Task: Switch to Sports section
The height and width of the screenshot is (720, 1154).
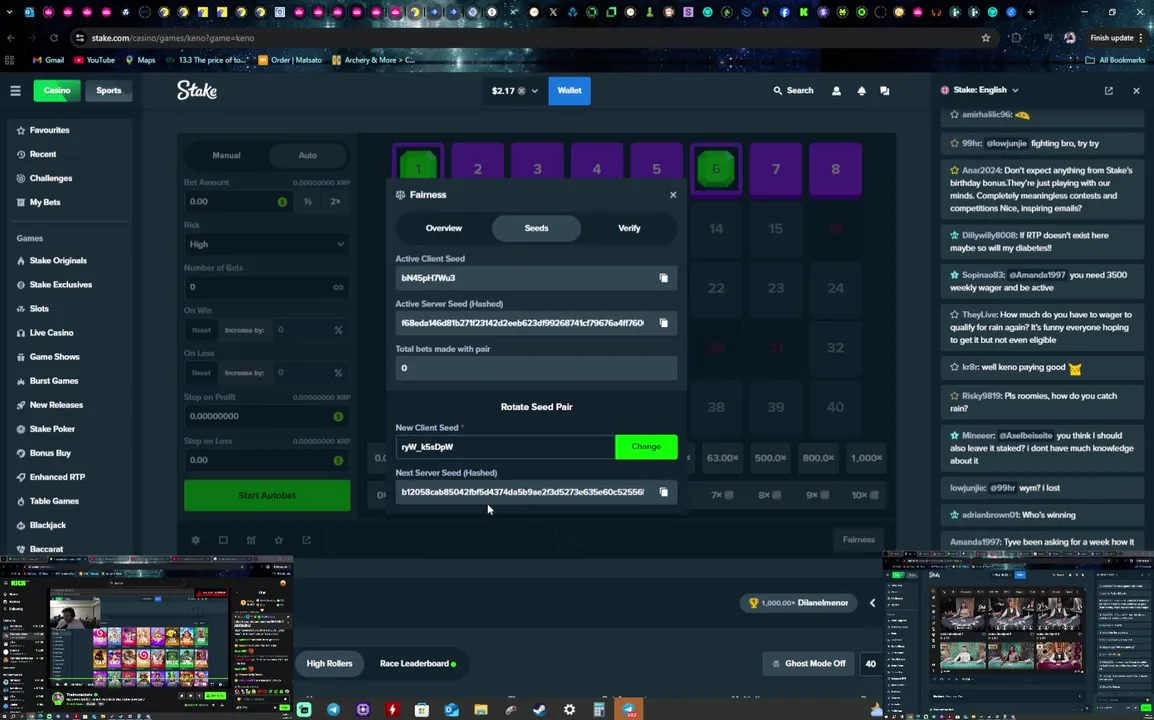Action: pos(109,91)
